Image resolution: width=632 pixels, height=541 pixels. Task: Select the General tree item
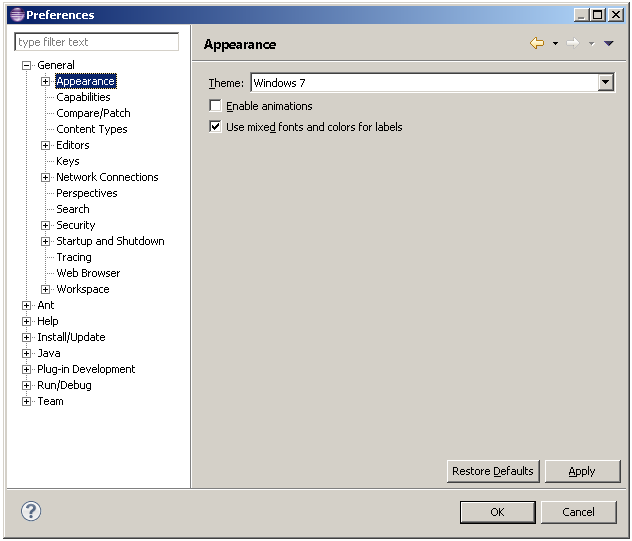click(x=56, y=65)
